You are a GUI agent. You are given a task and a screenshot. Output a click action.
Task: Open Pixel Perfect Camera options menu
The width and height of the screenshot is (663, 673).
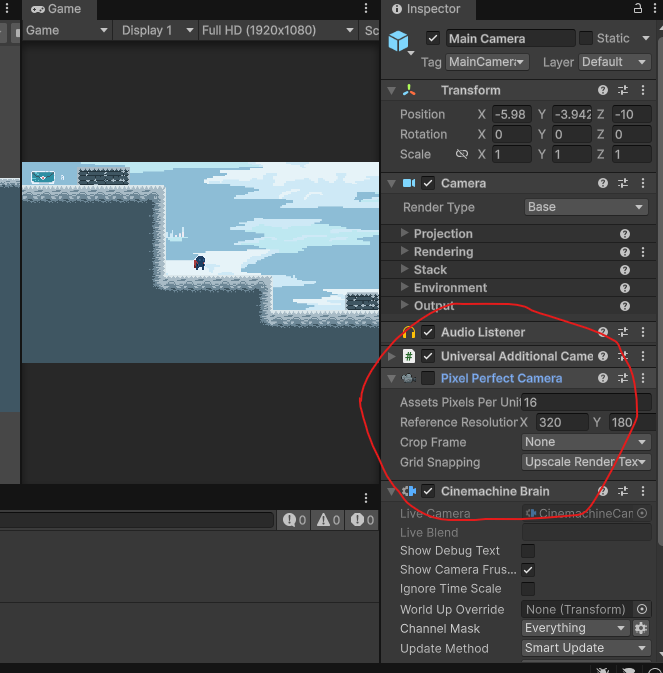(643, 378)
